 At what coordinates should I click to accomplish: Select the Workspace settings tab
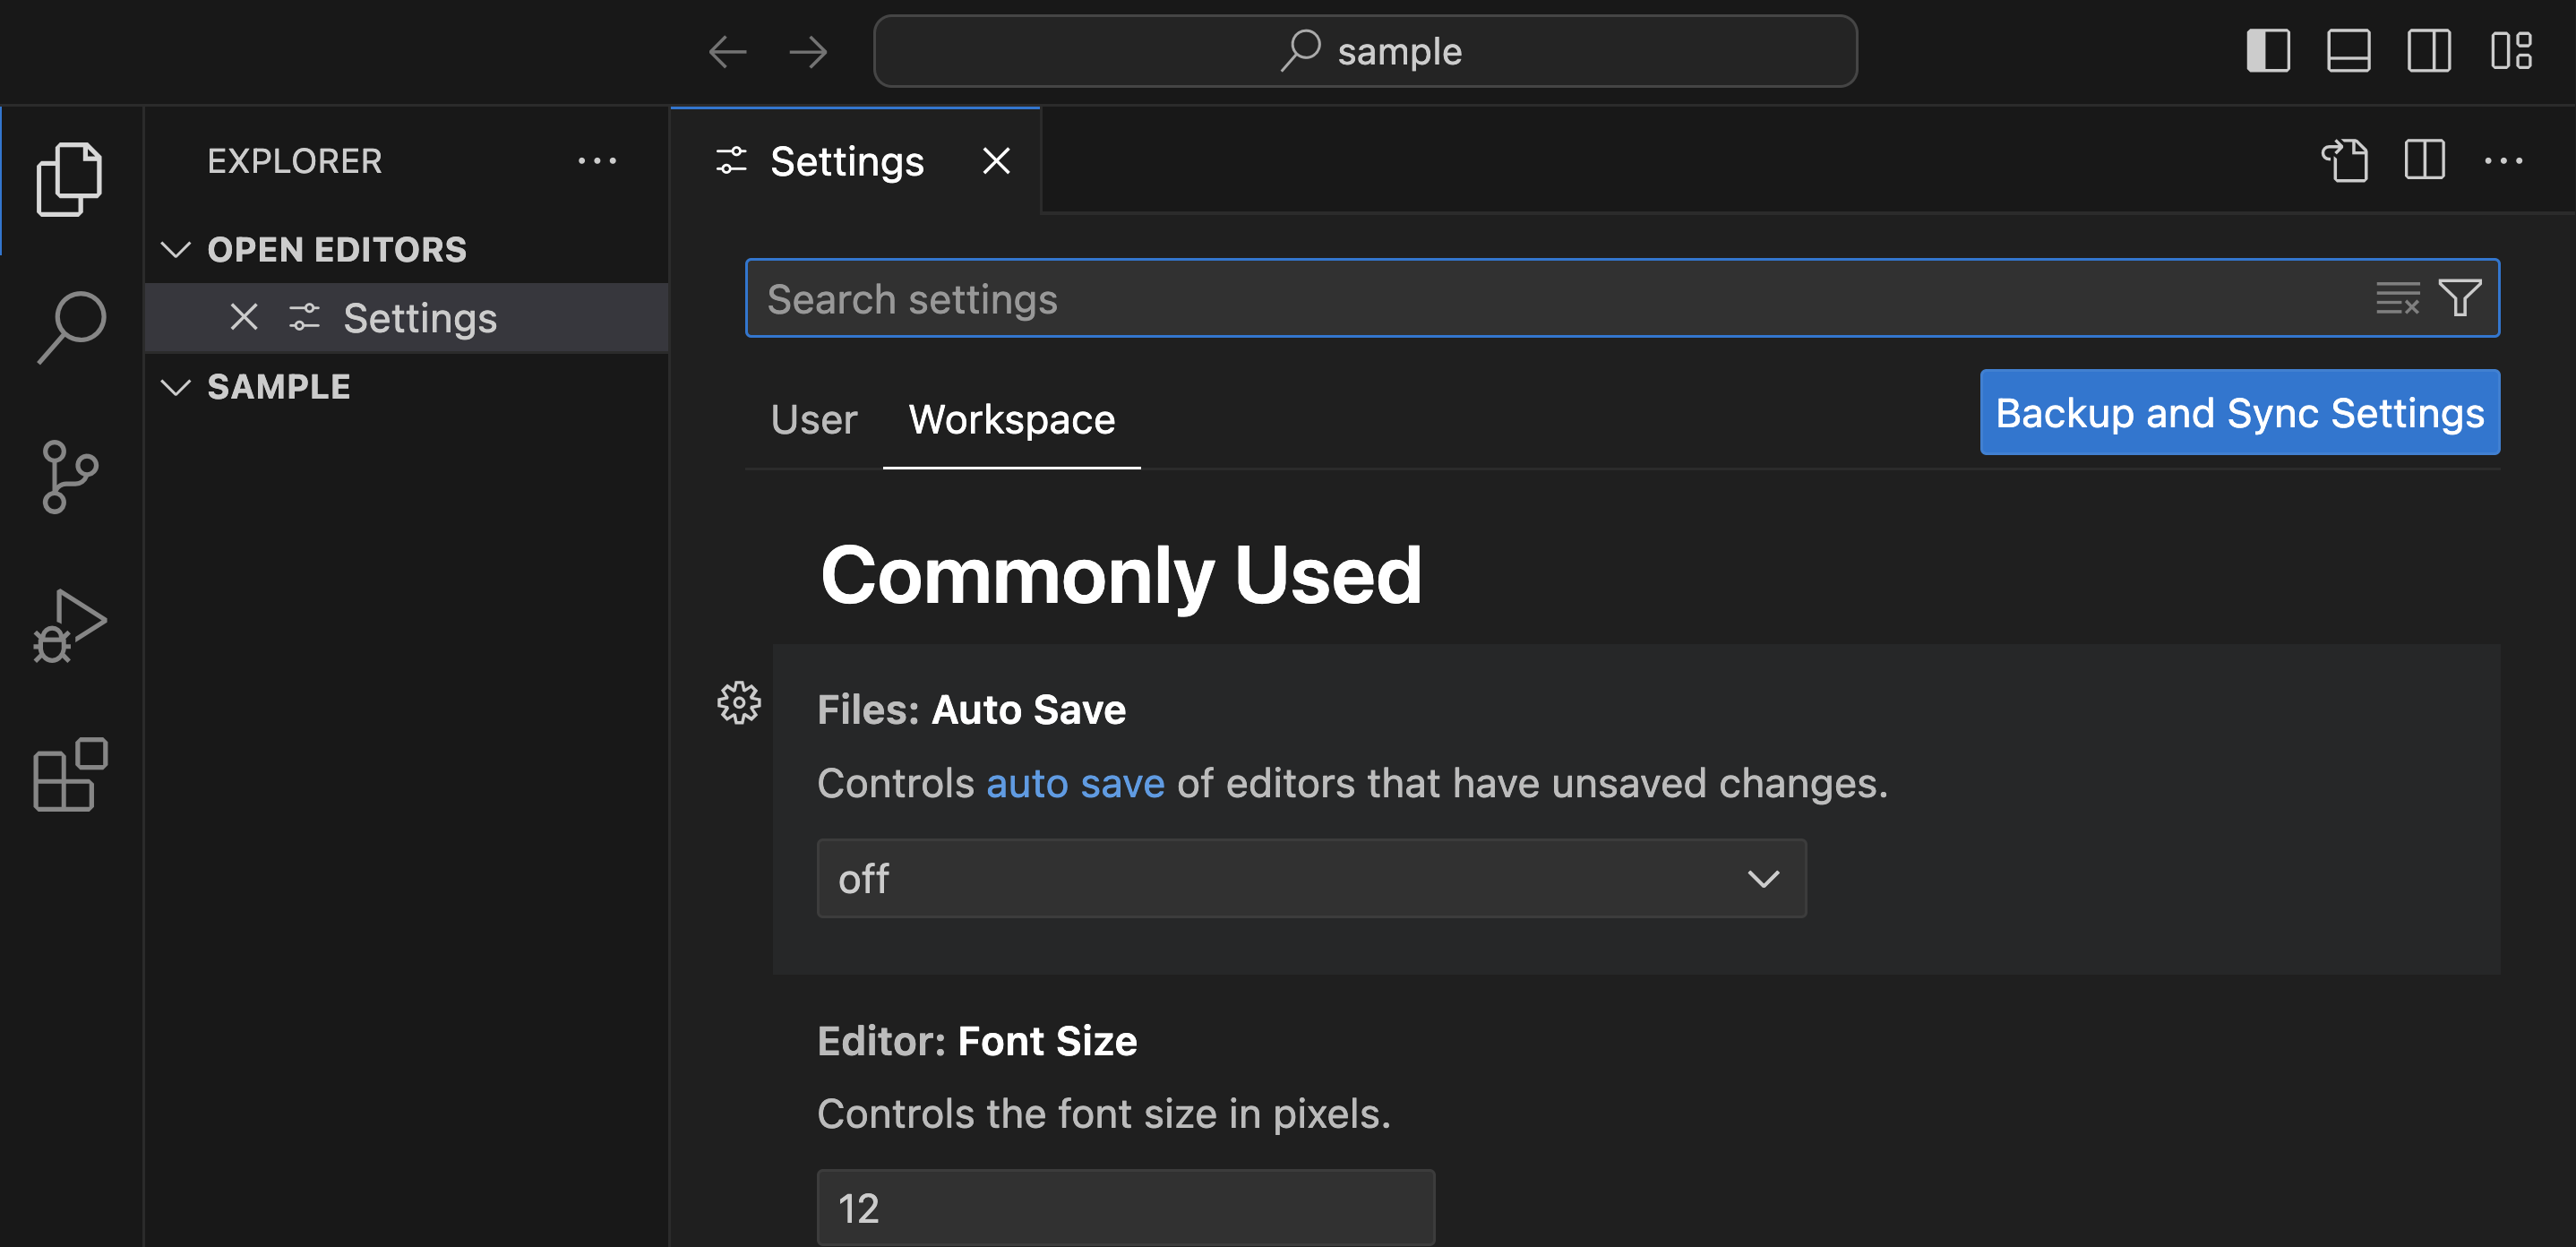tap(1012, 420)
